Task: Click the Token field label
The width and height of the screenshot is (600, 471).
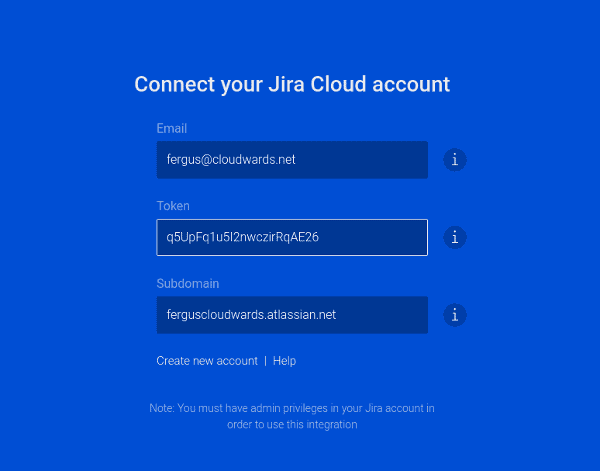Action: coord(173,206)
